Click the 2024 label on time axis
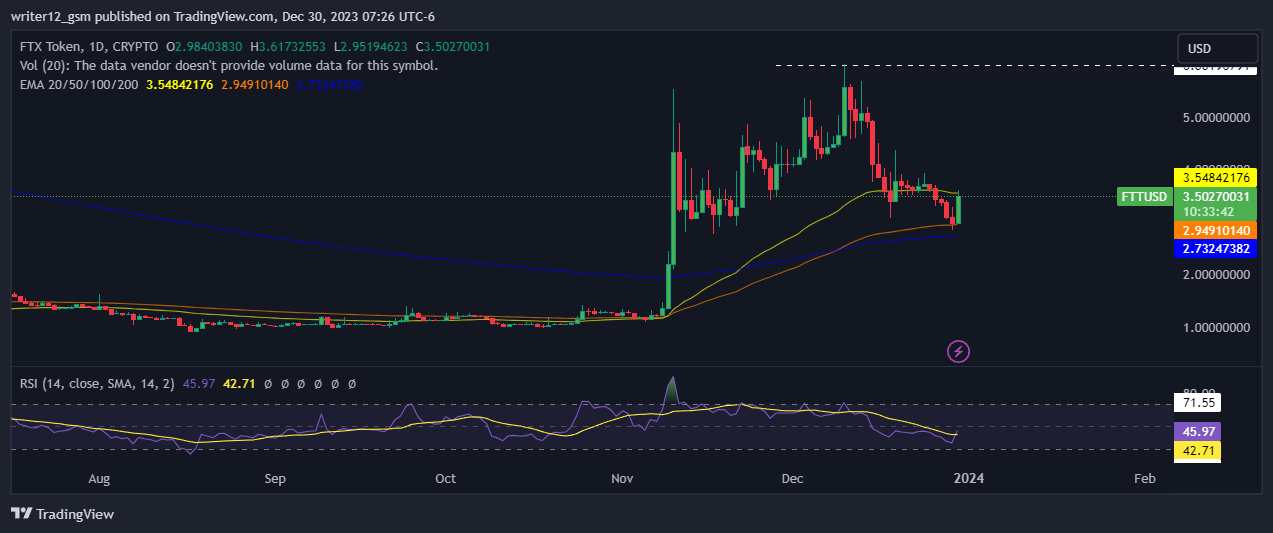 968,479
